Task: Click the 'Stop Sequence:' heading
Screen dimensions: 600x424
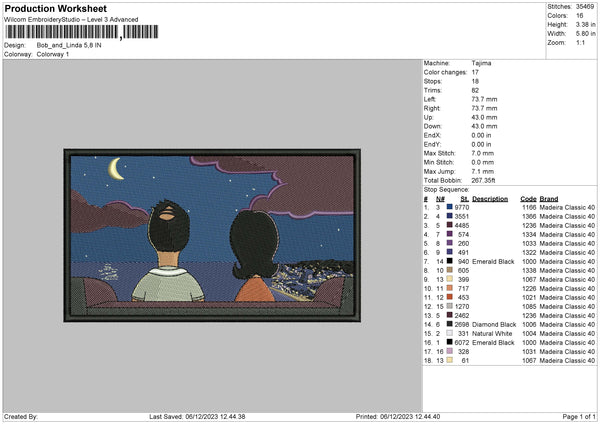Action: (446, 189)
